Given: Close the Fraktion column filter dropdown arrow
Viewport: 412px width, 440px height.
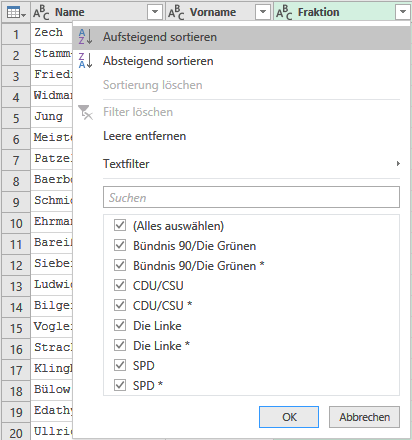Looking at the screenshot, I should tap(403, 12).
